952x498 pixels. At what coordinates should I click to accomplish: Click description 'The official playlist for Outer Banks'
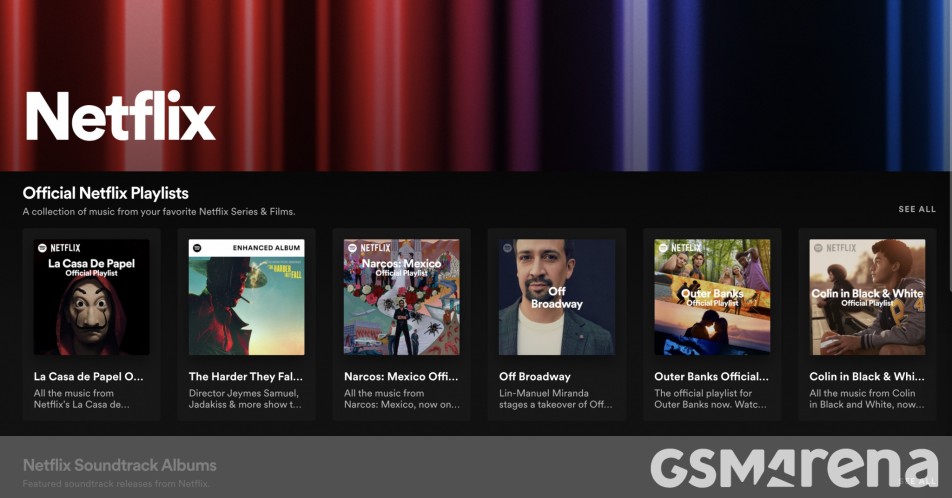[710, 399]
